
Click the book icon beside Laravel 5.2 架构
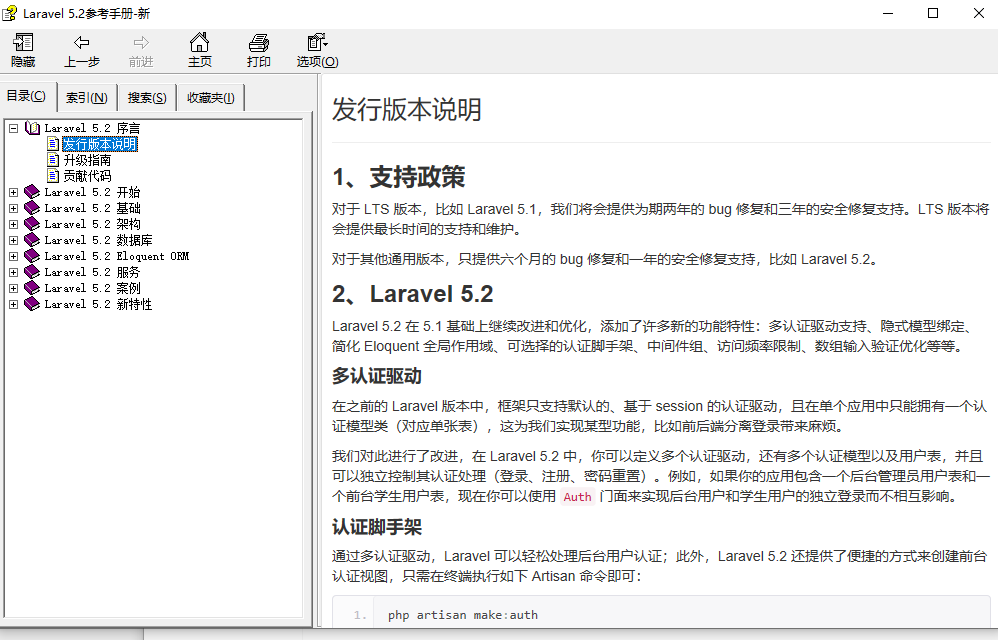tap(30, 223)
